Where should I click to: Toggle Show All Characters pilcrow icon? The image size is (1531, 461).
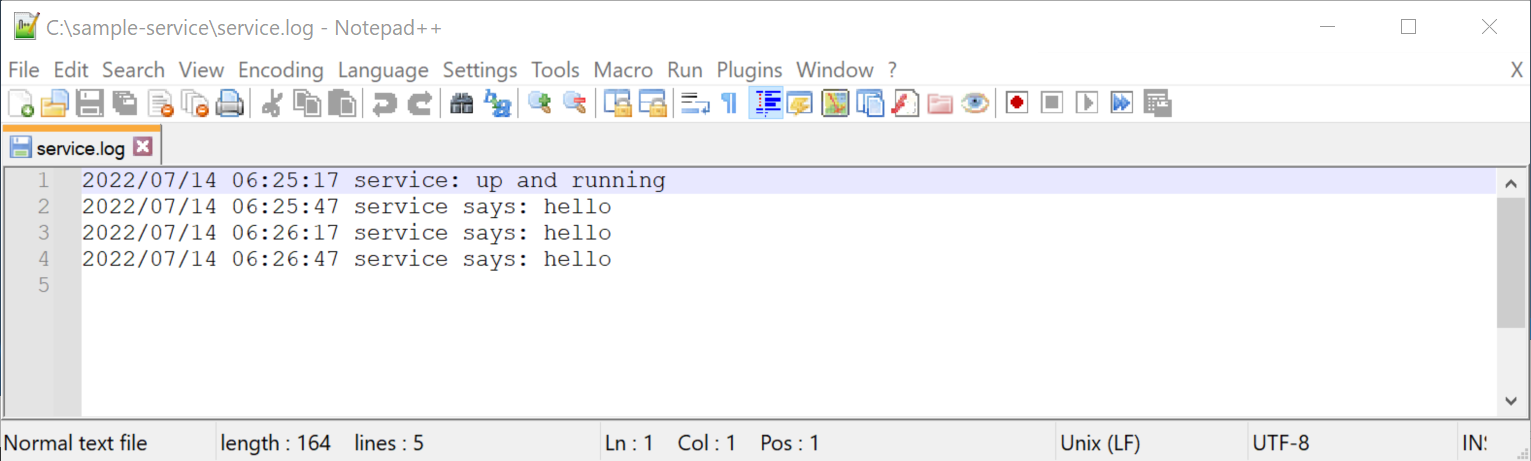pyautogui.click(x=729, y=103)
